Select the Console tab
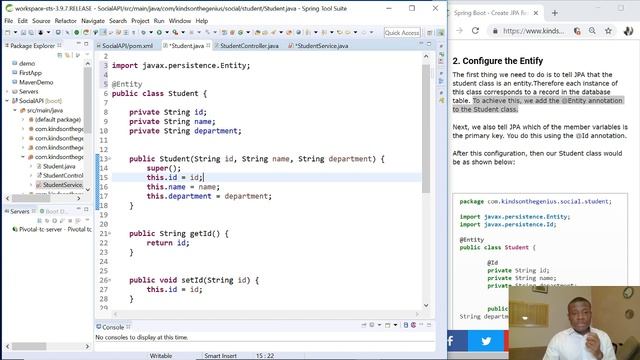This screenshot has height=360, width=640. pyautogui.click(x=113, y=327)
